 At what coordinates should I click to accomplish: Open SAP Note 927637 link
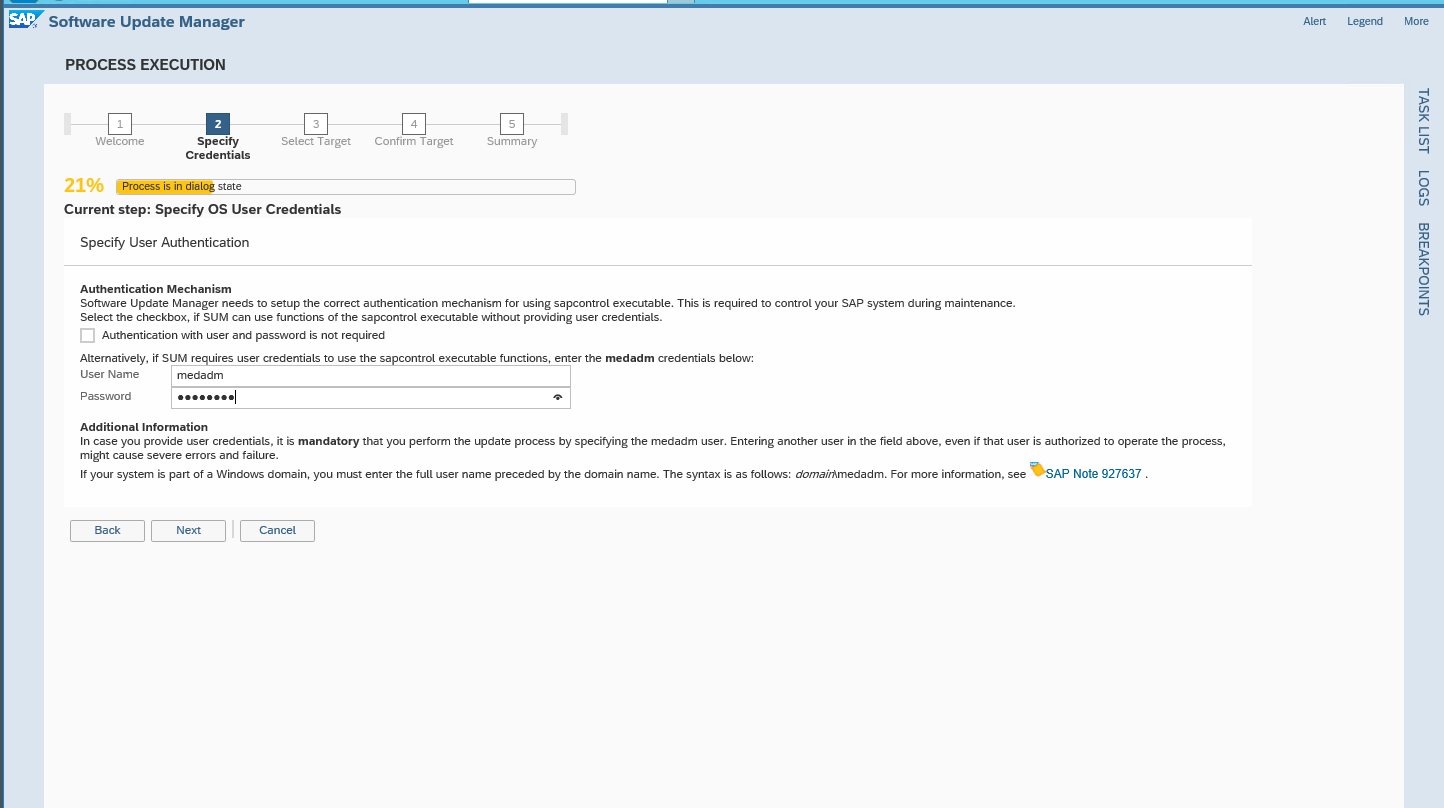coord(1093,474)
